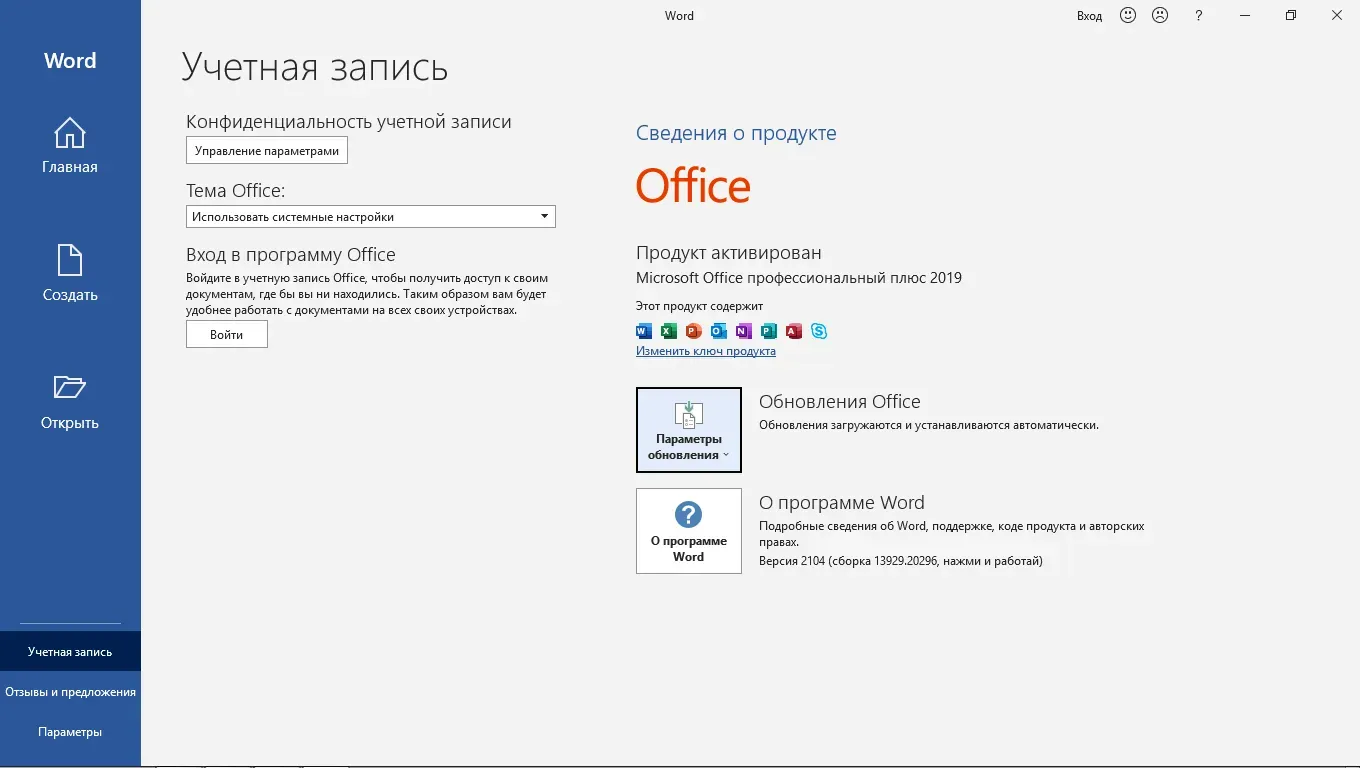Follow the Изменить ключ продукта link

coord(706,351)
